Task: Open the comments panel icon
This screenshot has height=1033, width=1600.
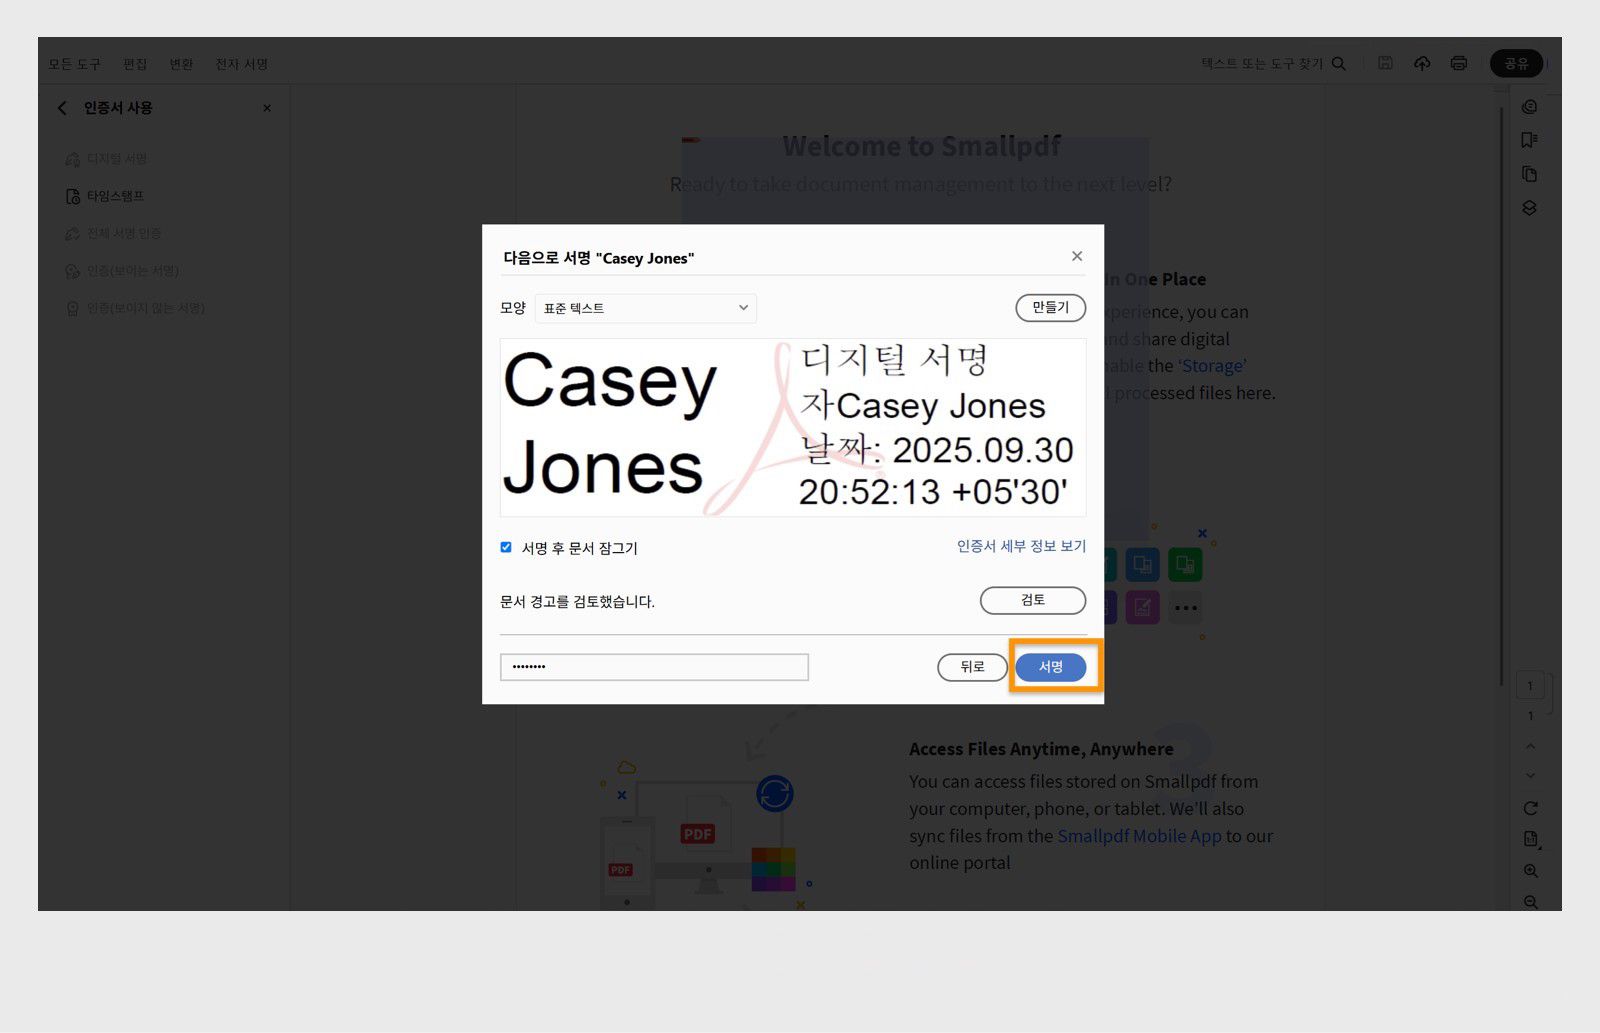Action: pos(1529,107)
